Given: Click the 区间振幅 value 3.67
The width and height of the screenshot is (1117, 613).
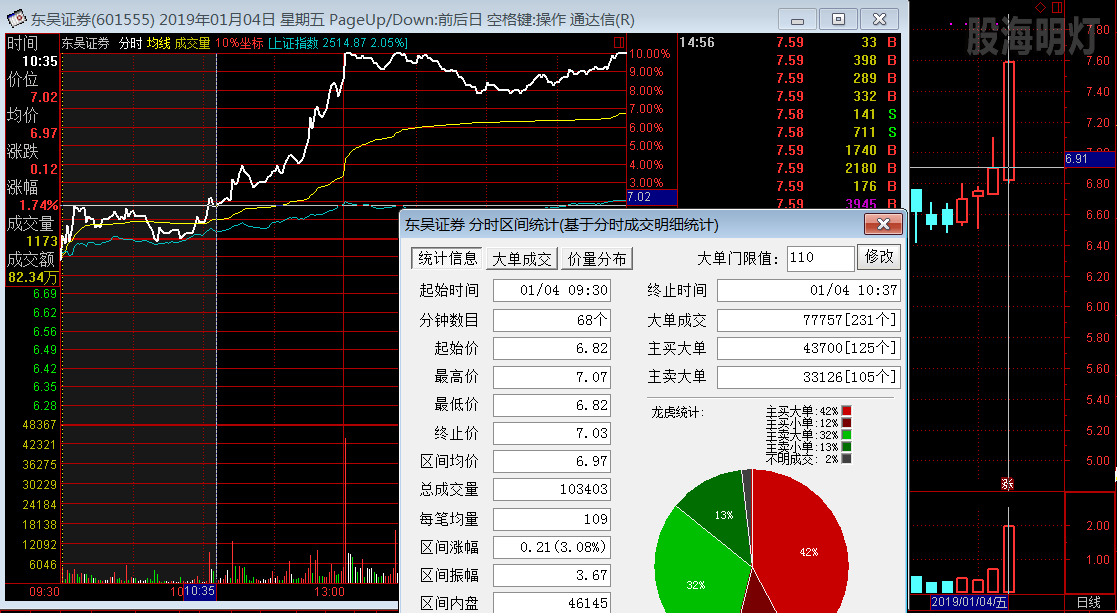Looking at the screenshot, I should coord(551,575).
